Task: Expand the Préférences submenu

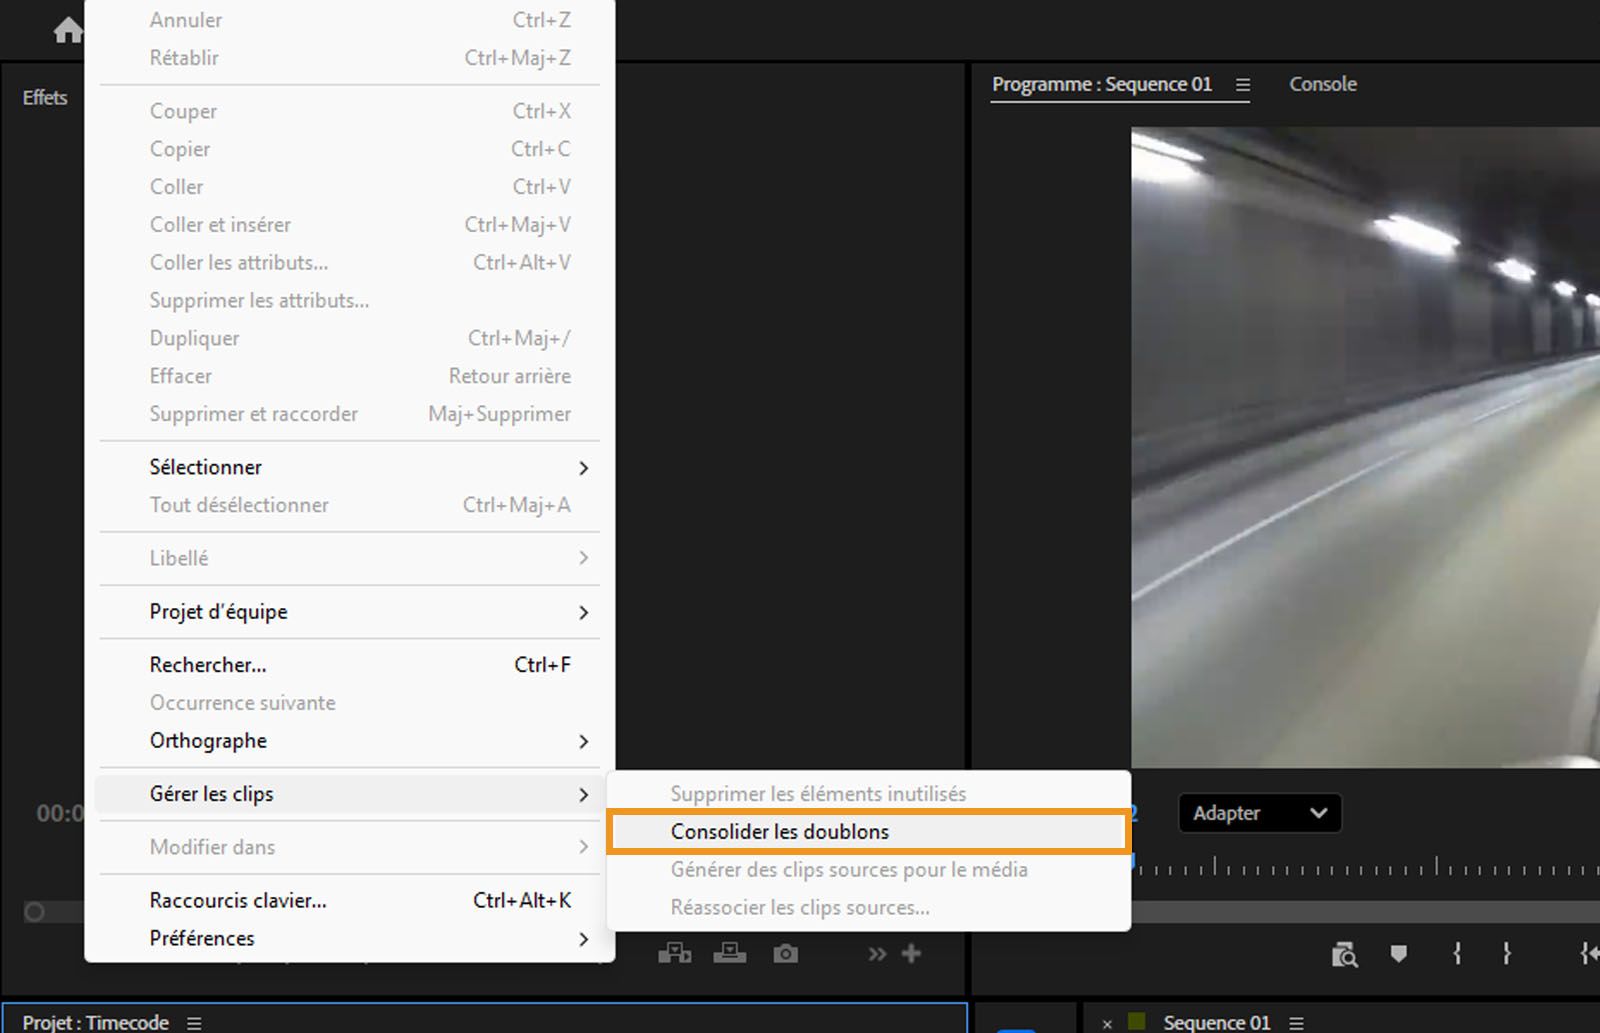Action: pyautogui.click(x=350, y=938)
